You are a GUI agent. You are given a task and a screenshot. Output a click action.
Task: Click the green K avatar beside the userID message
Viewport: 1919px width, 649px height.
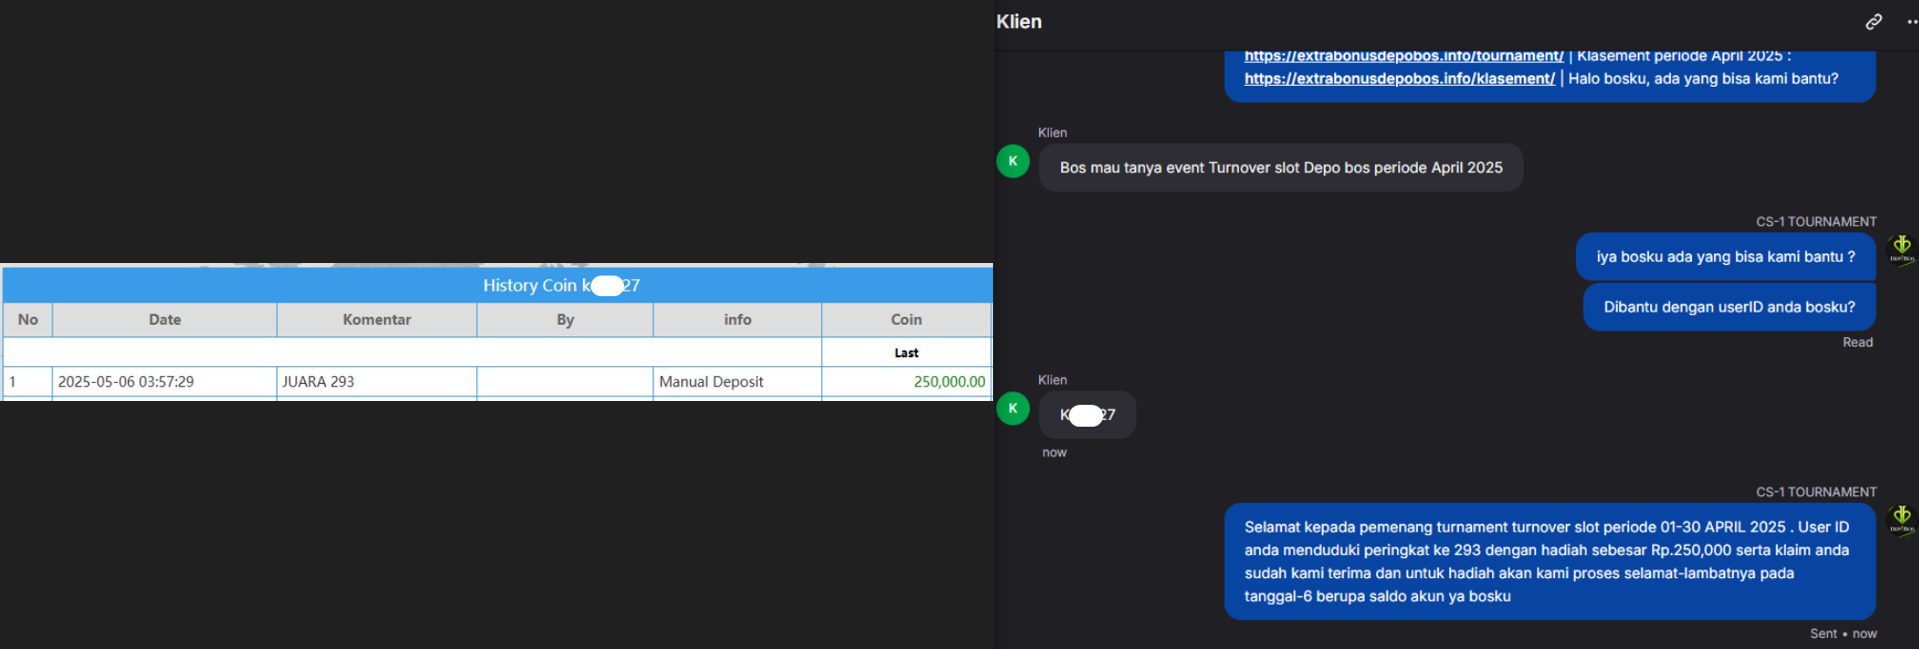(x=1013, y=408)
